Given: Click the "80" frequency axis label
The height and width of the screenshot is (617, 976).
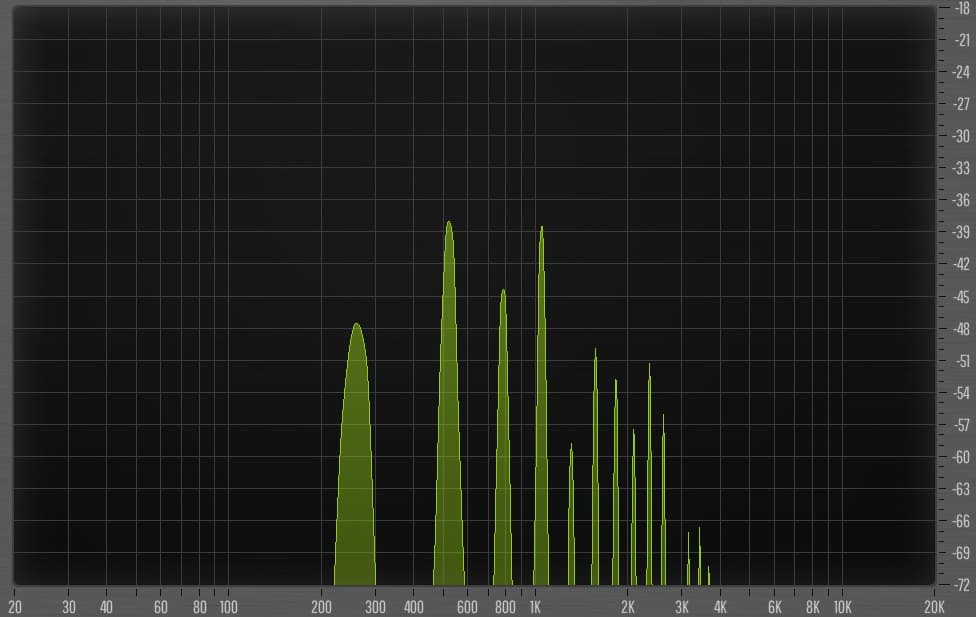Looking at the screenshot, I should click(x=200, y=607).
